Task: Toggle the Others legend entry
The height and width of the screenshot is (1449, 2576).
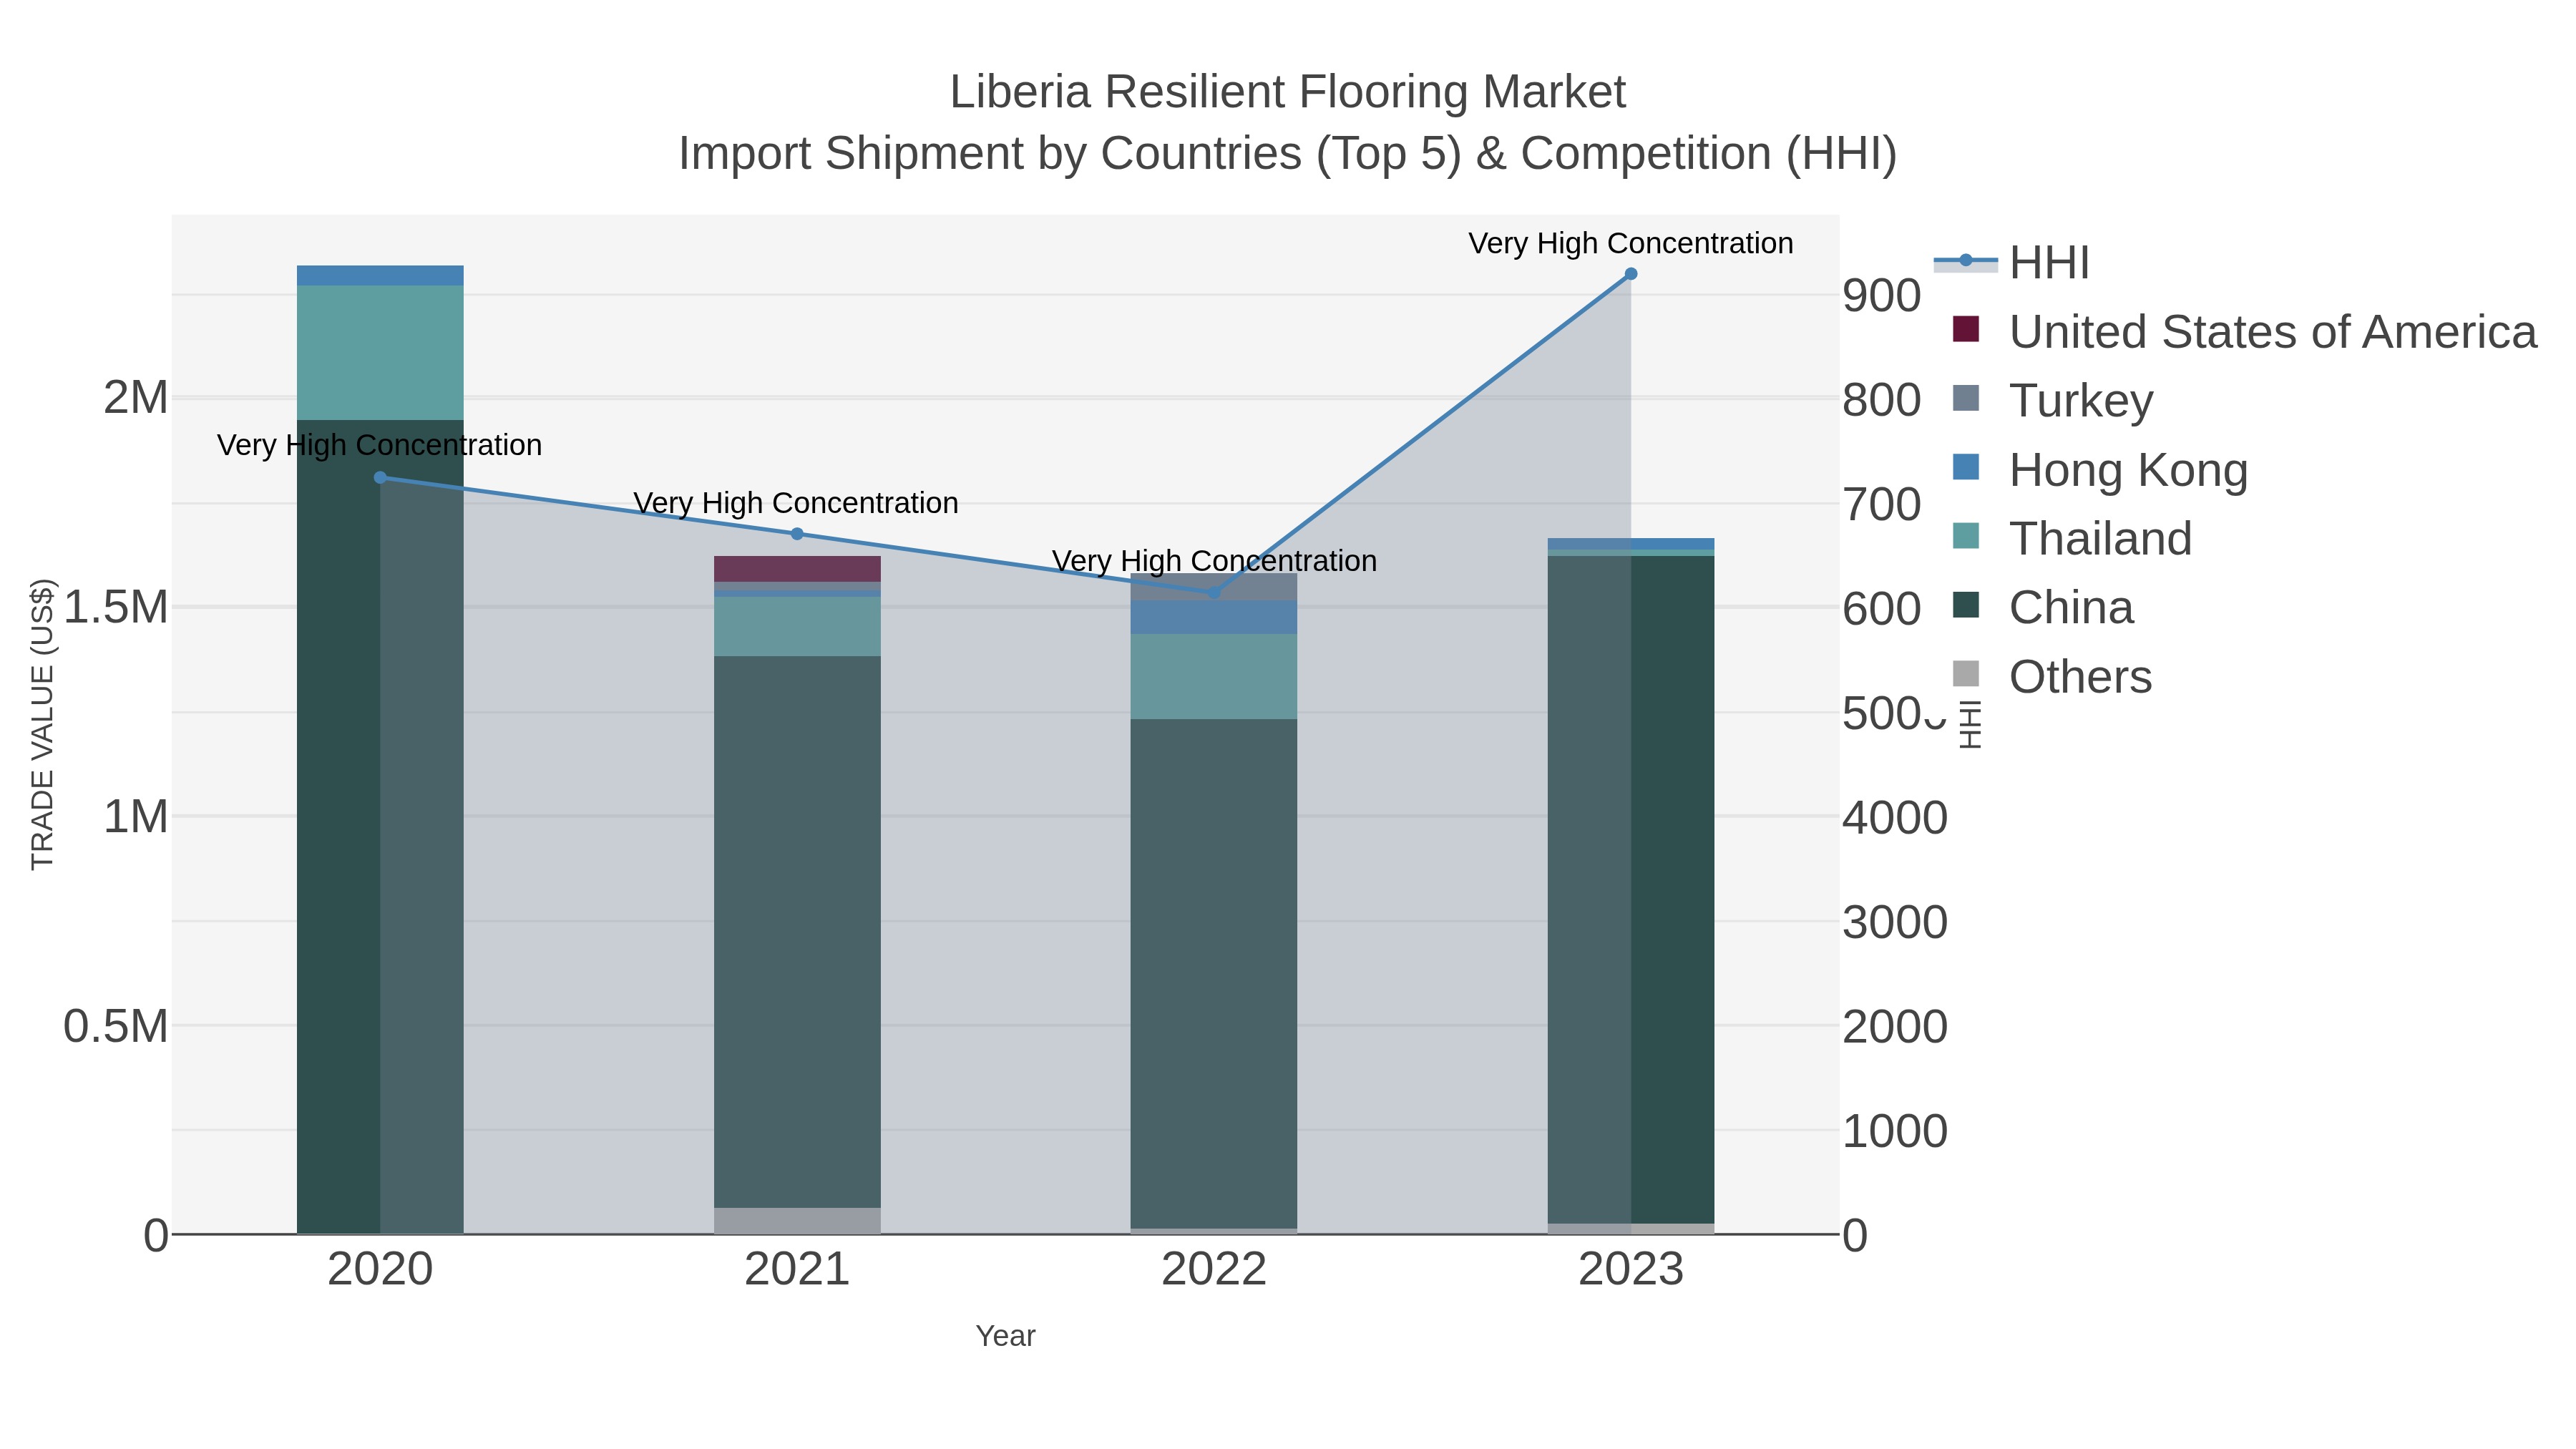Action: click(2052, 677)
